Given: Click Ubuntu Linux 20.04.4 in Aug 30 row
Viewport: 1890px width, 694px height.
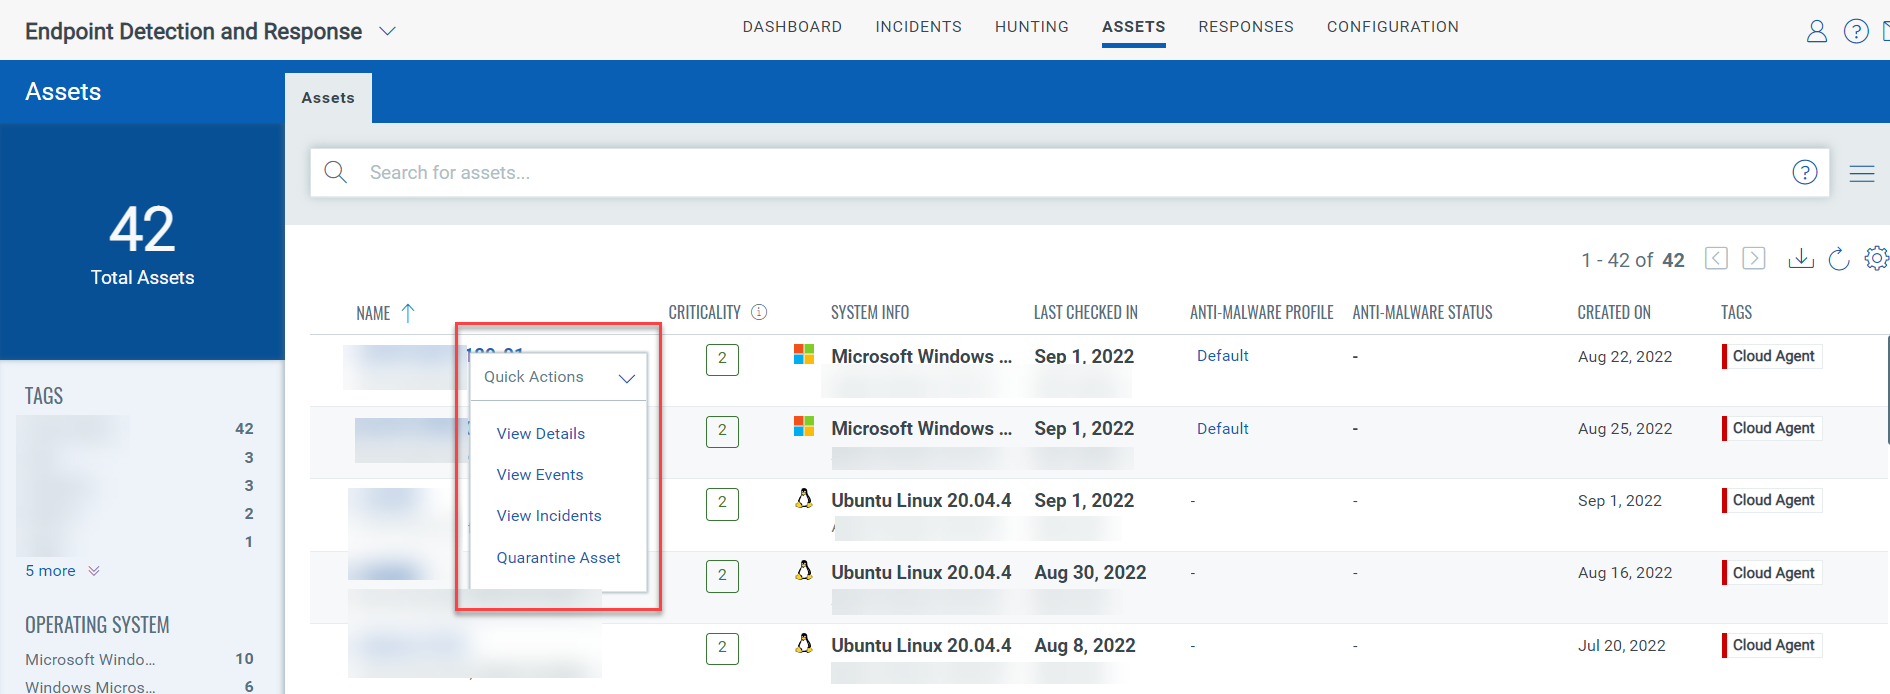Looking at the screenshot, I should tap(921, 572).
